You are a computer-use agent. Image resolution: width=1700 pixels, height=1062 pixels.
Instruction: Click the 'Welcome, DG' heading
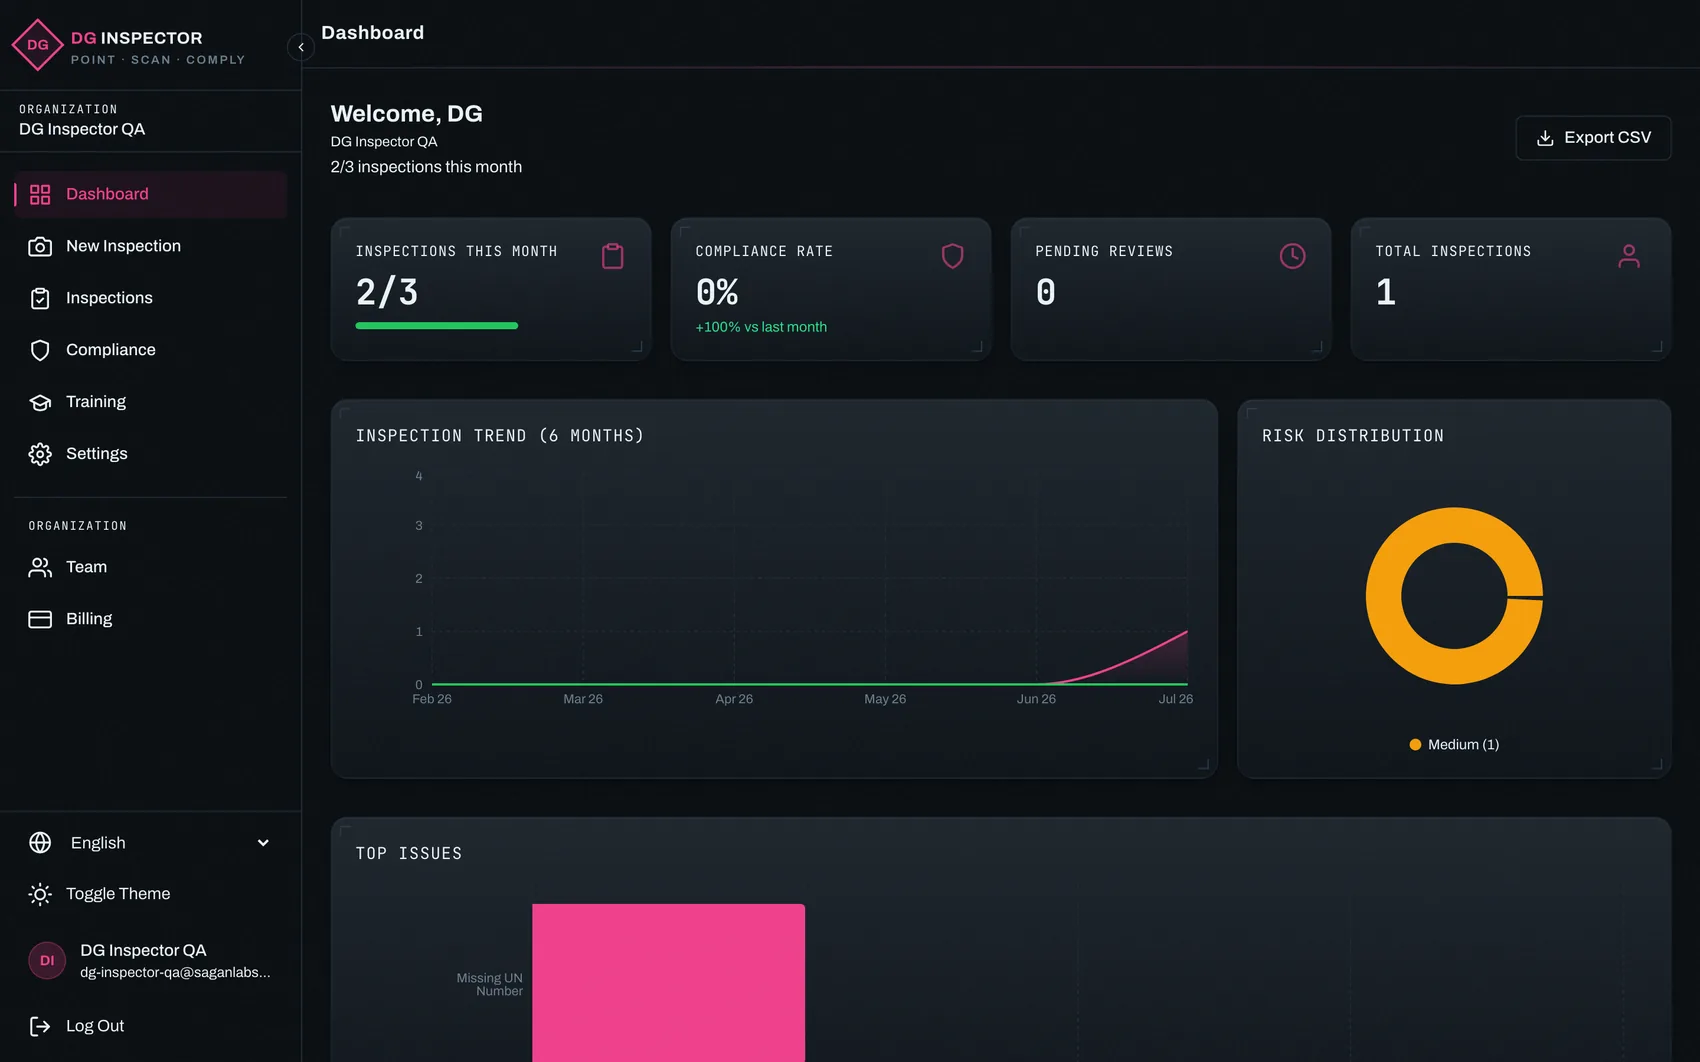pyautogui.click(x=406, y=113)
